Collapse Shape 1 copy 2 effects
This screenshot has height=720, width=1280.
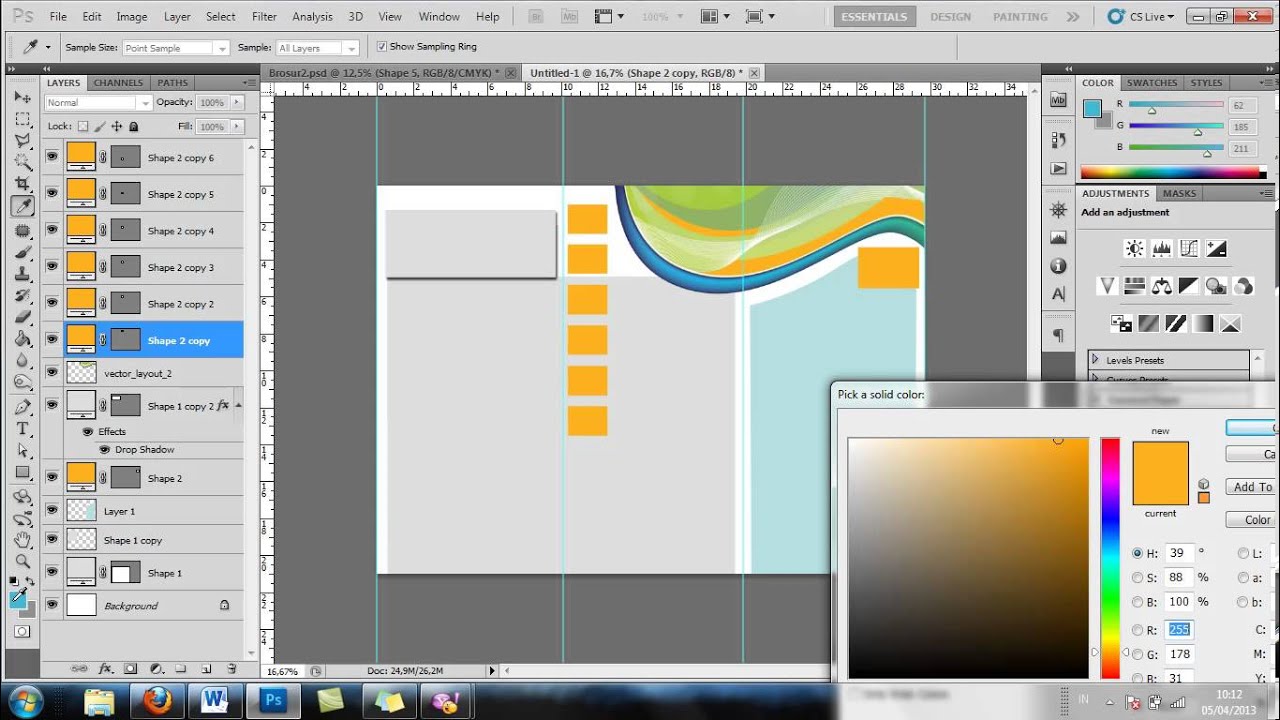tap(237, 406)
